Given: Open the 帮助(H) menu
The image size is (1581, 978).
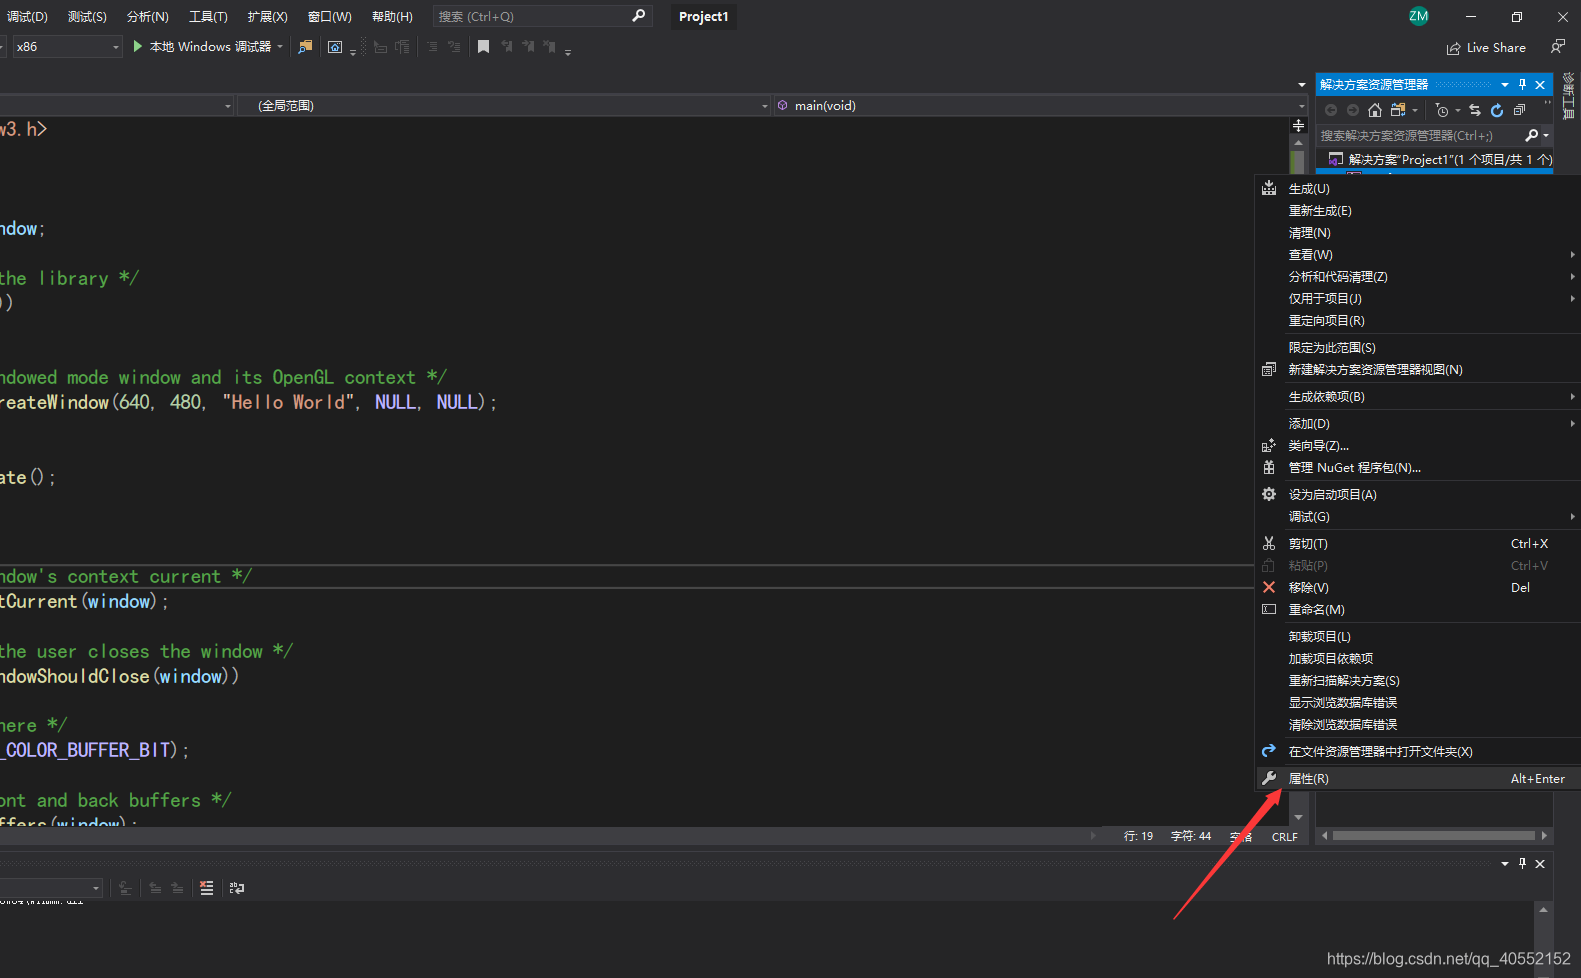Looking at the screenshot, I should coord(392,17).
